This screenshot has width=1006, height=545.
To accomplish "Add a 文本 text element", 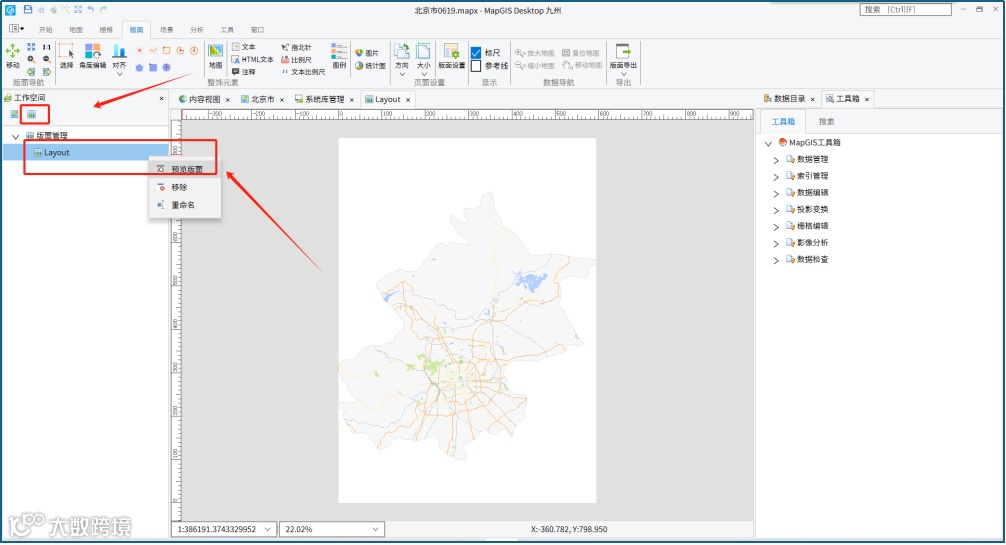I will pos(243,47).
